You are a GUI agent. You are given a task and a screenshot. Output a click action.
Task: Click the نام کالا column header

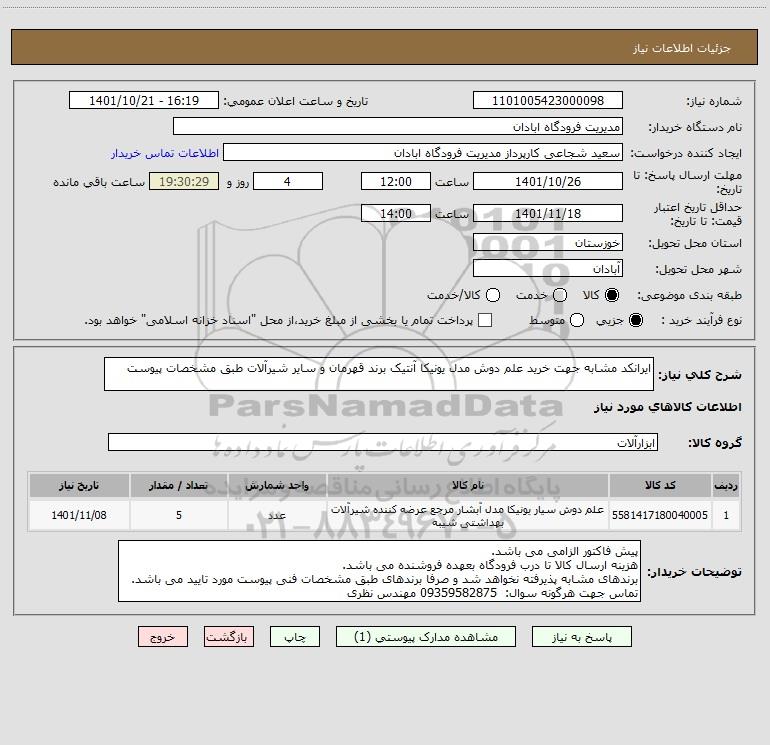(468, 486)
